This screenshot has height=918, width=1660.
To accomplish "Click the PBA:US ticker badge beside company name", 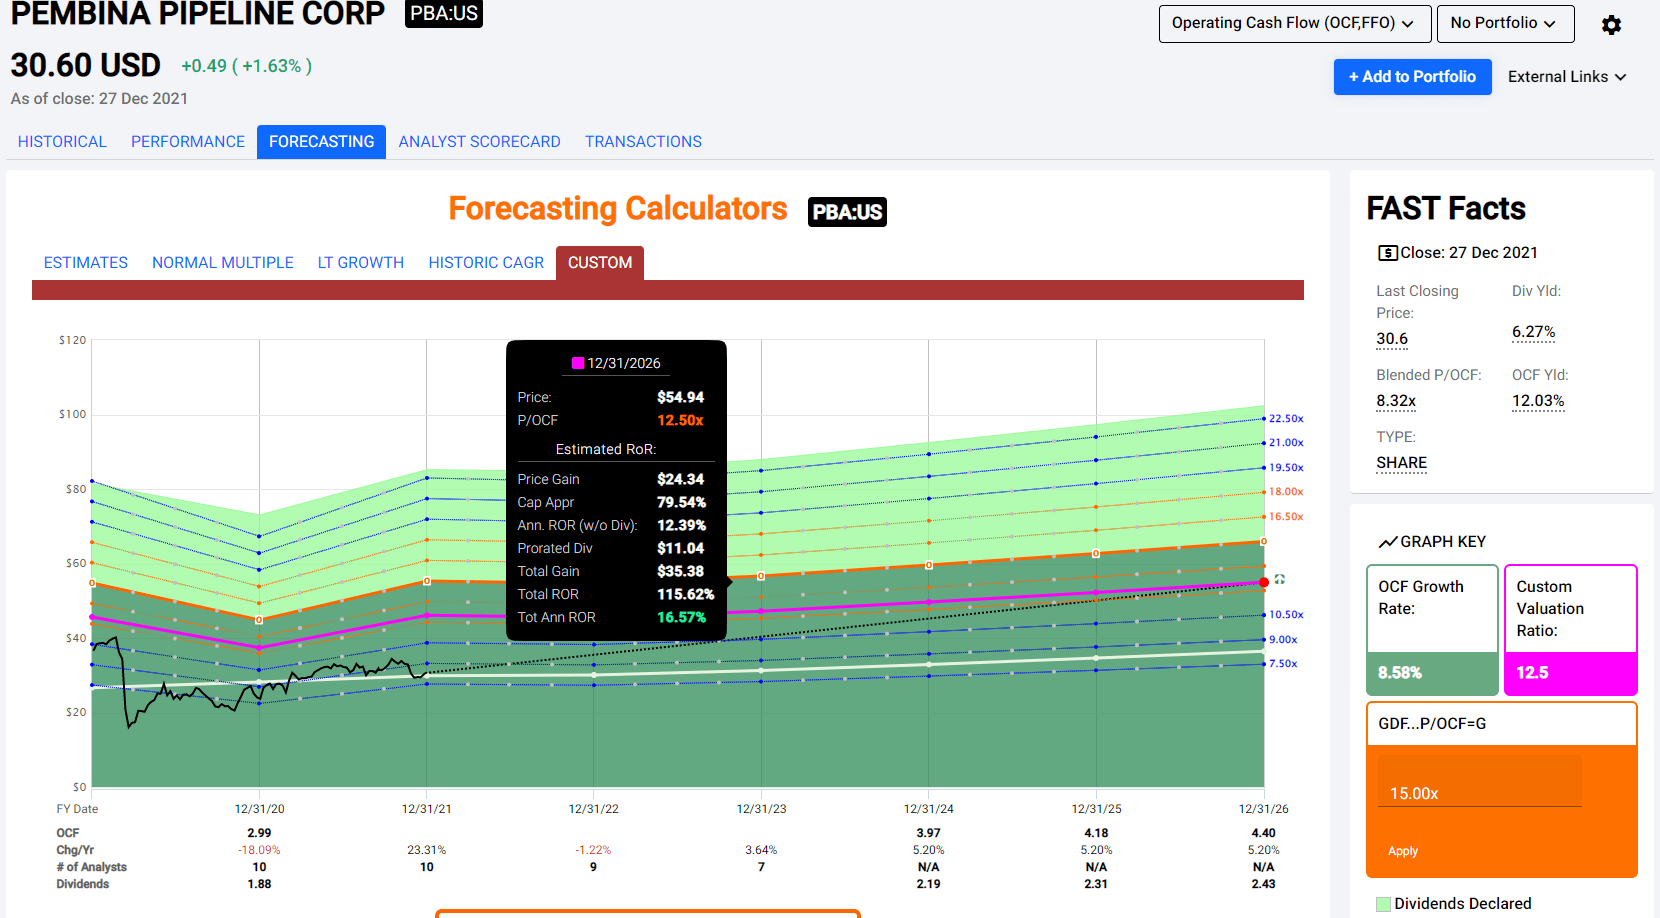I will pos(444,13).
